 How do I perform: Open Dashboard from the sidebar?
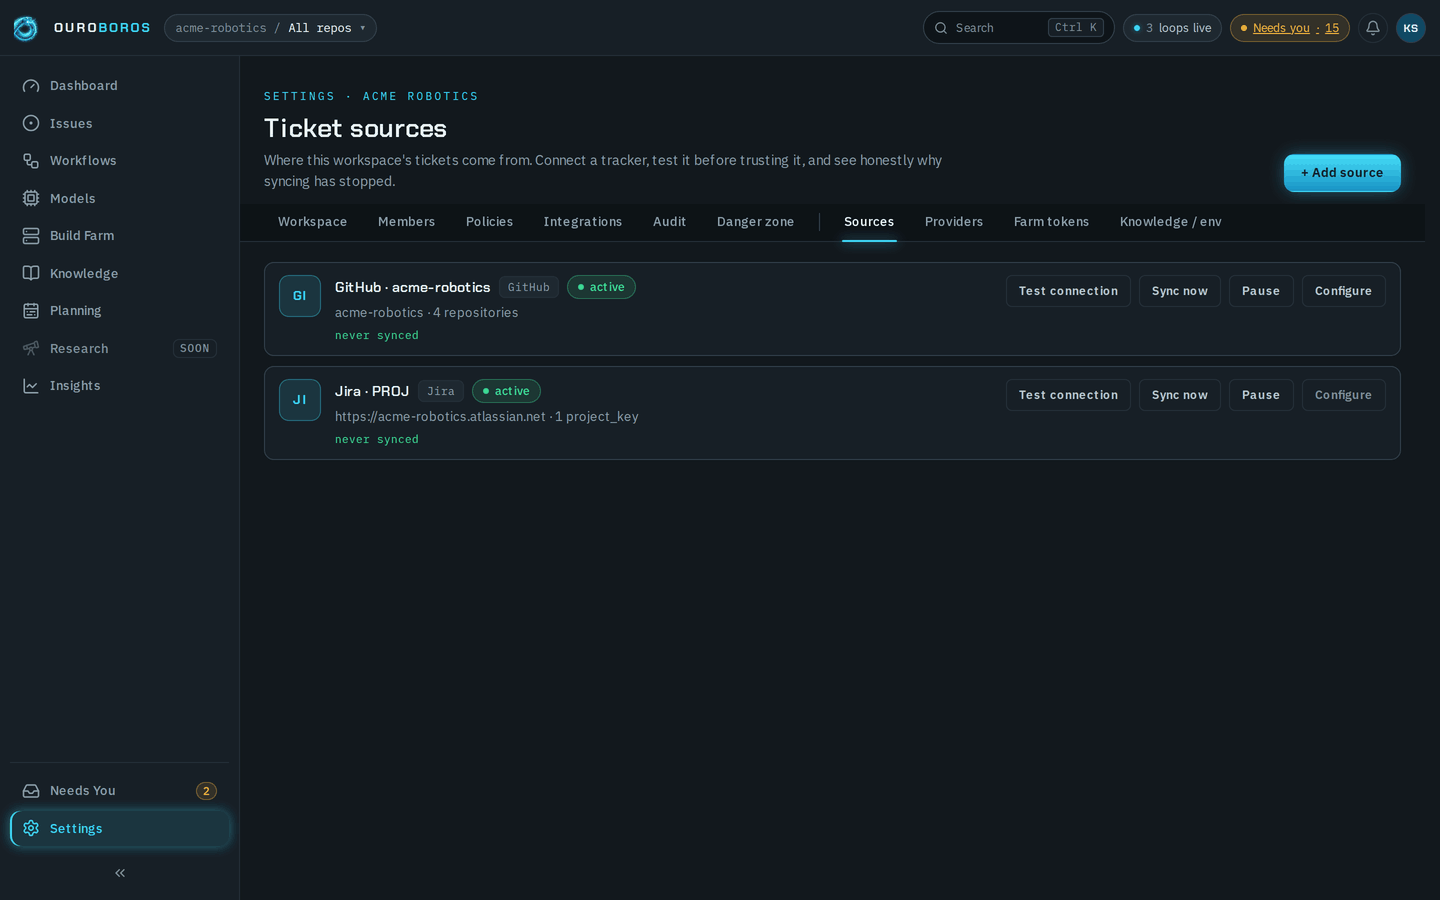pos(120,86)
